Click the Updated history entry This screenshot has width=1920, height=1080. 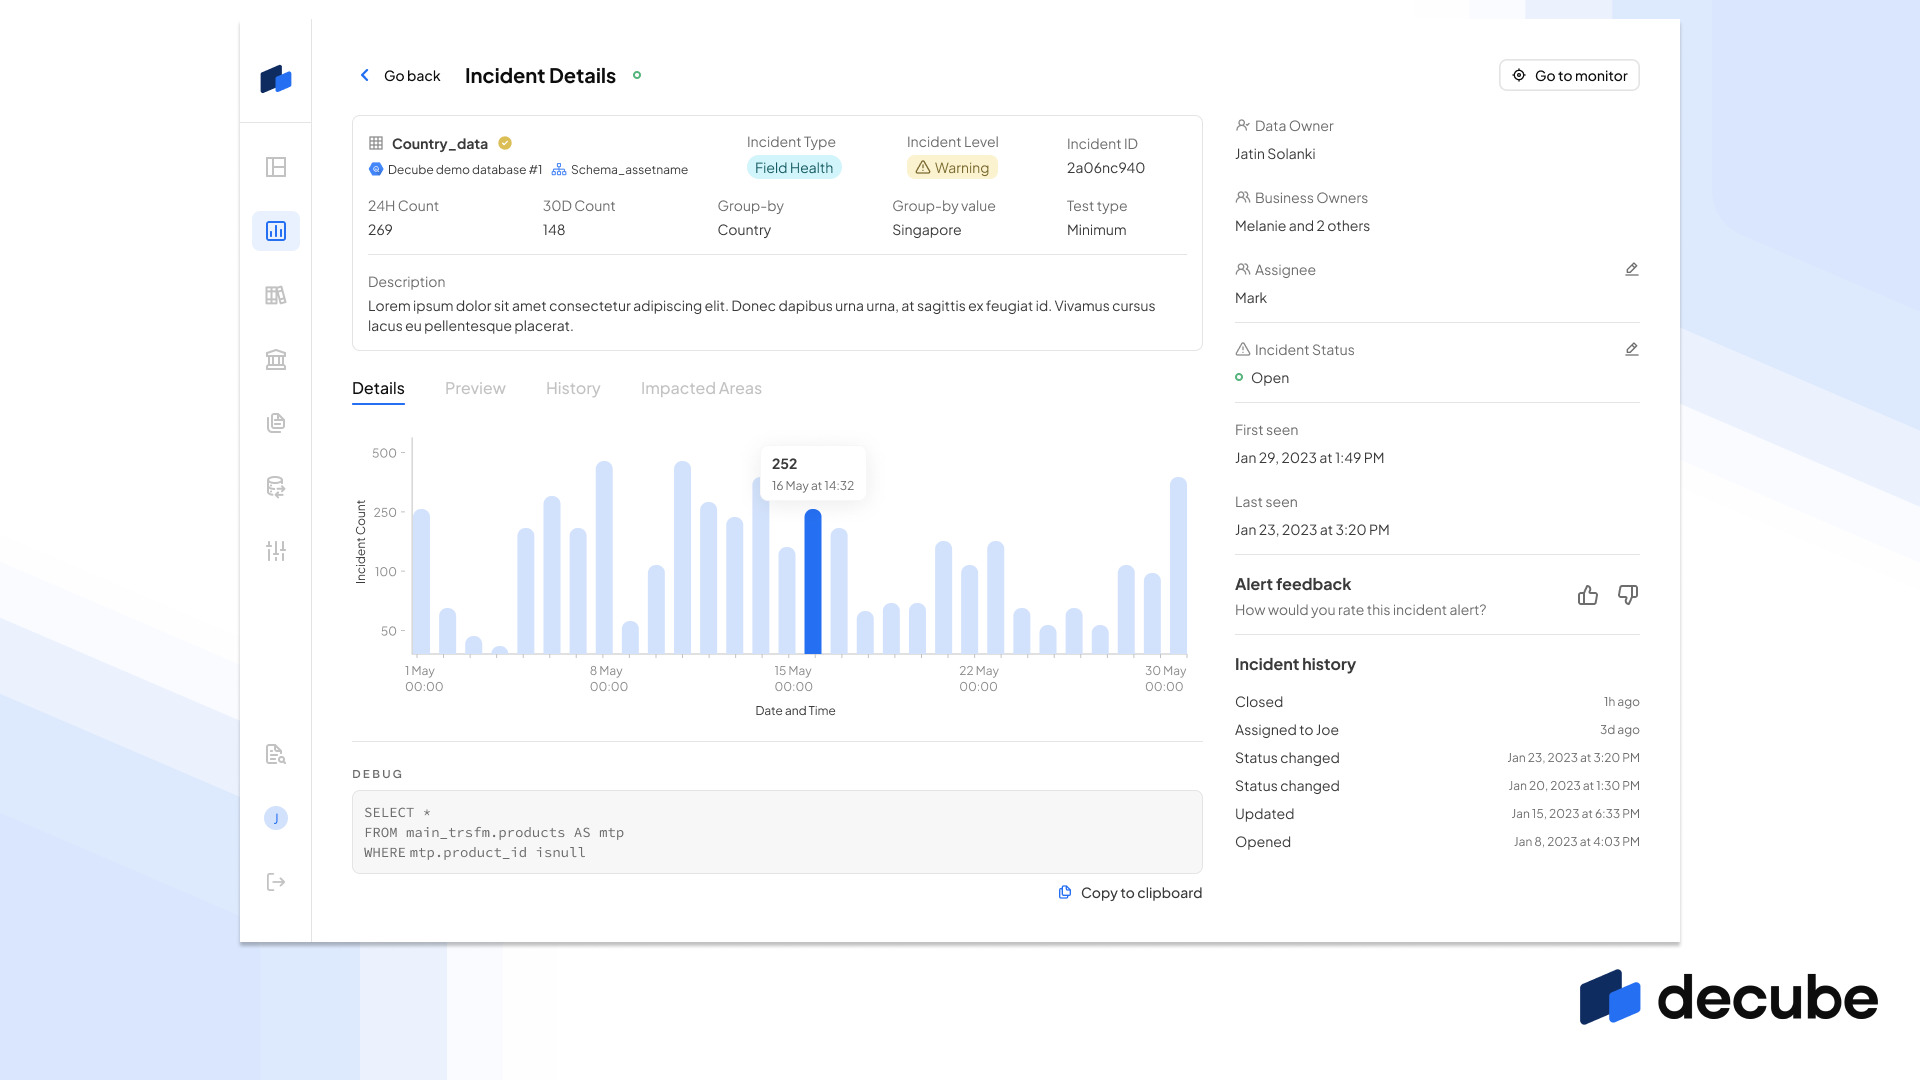[1437, 813]
